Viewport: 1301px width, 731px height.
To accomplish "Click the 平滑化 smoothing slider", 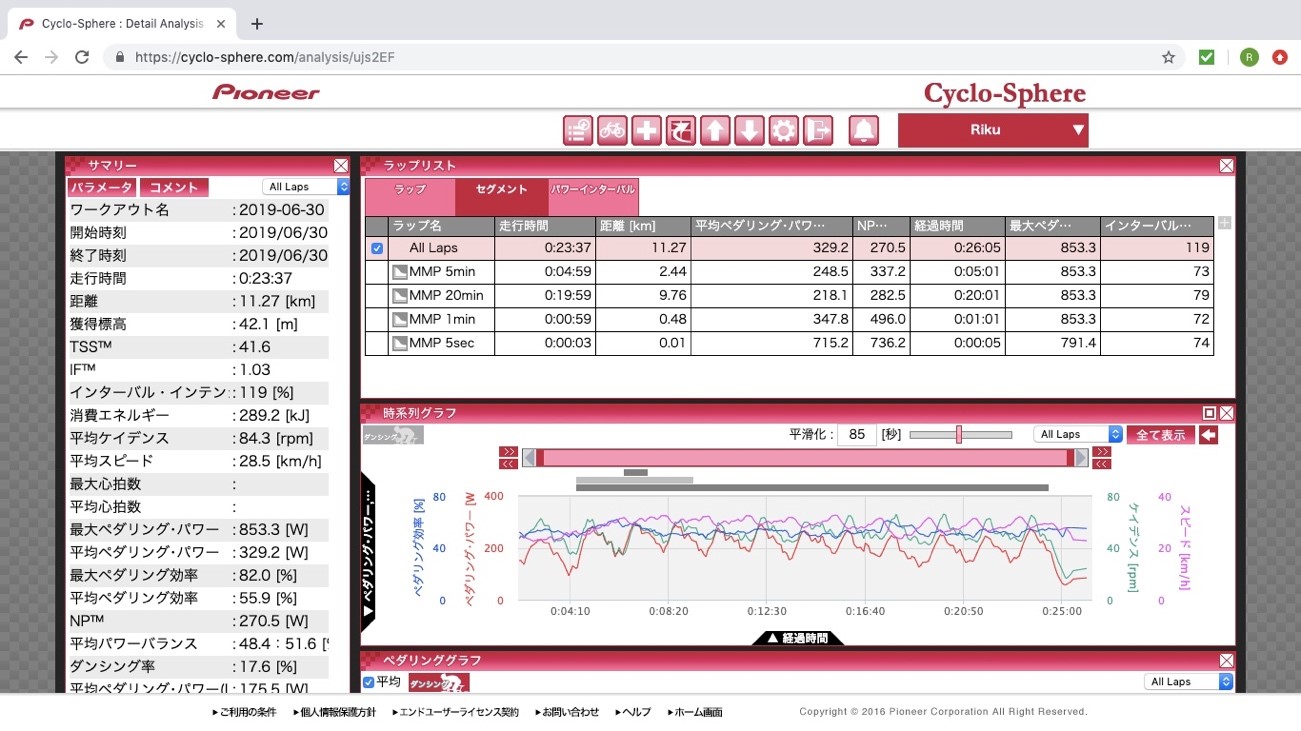I will click(960, 435).
